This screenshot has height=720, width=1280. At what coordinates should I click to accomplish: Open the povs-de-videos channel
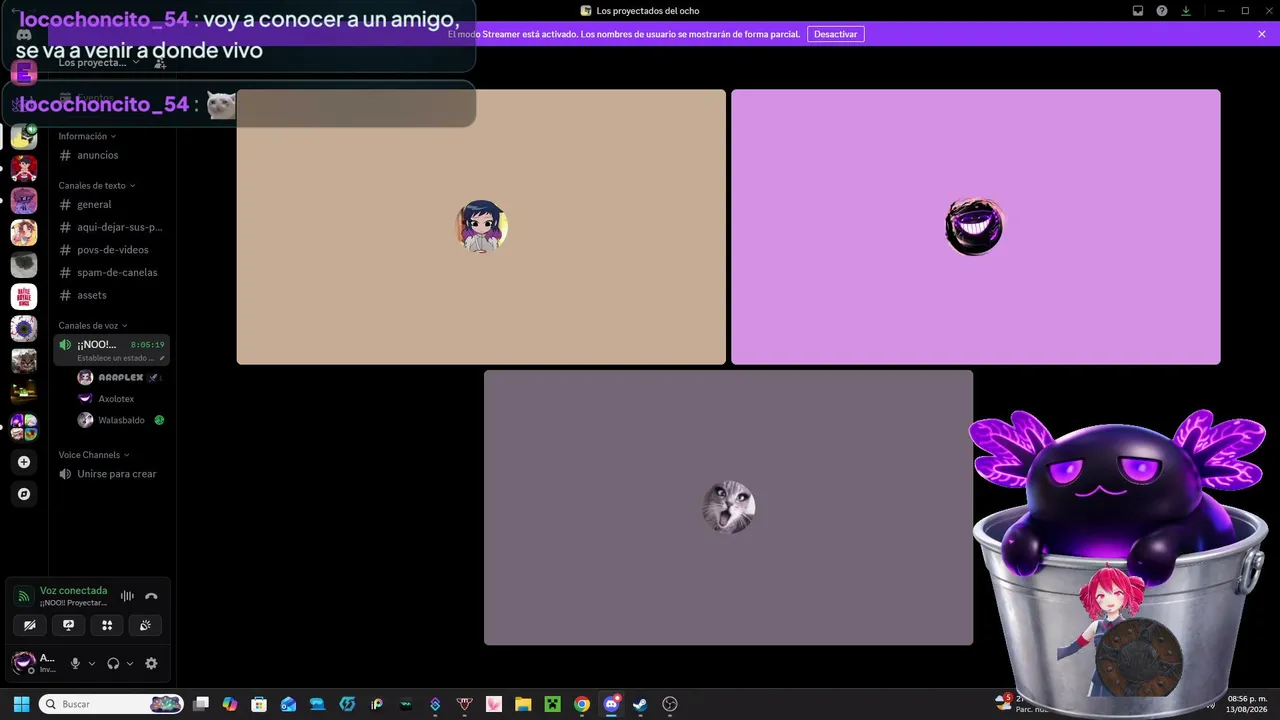(111, 250)
